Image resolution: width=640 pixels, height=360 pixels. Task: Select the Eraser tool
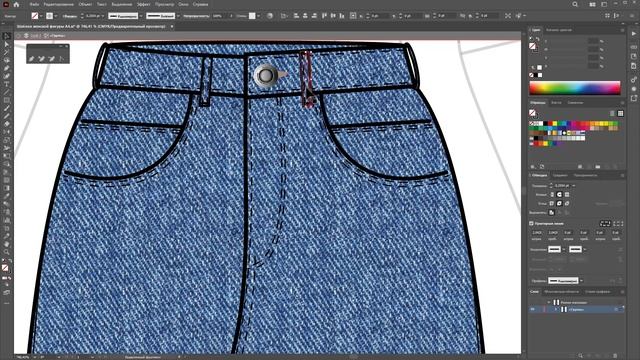(6, 124)
